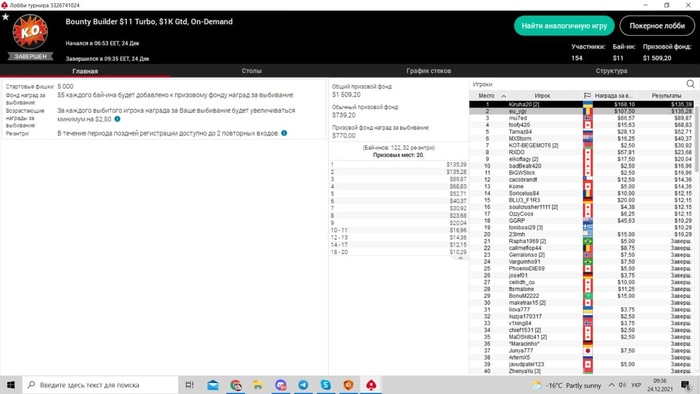
Task: Open Telegram from the taskbar
Action: [x=303, y=385]
